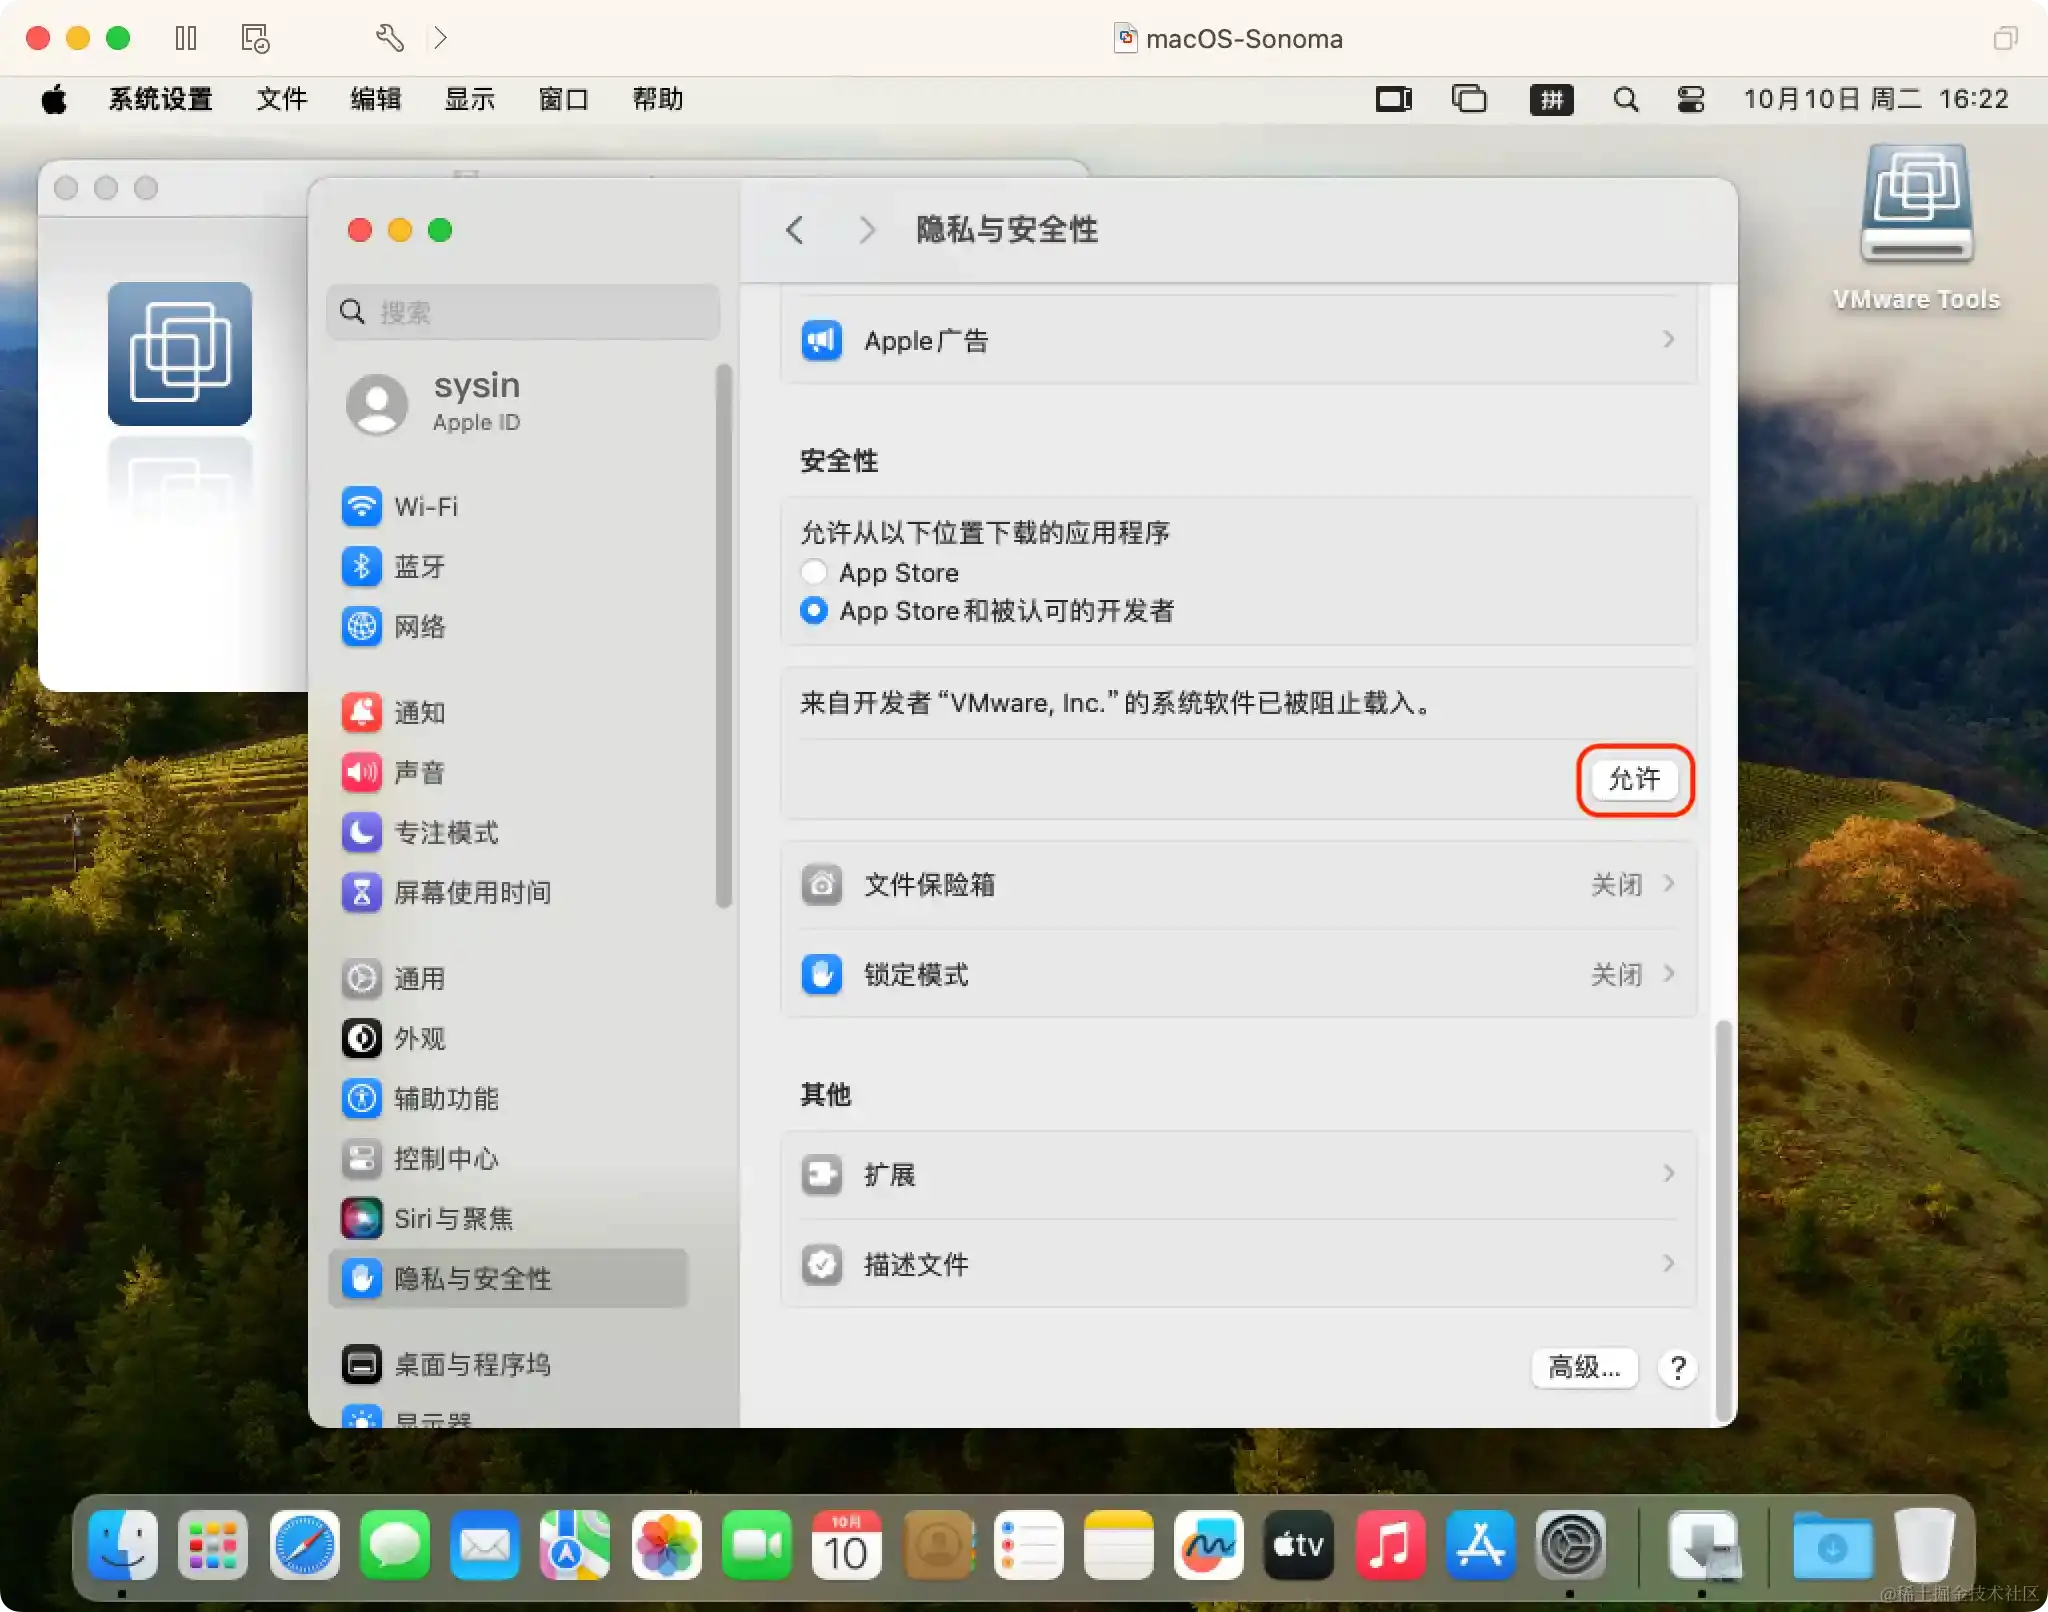Allow VMware system software by clicking 允许

1634,780
